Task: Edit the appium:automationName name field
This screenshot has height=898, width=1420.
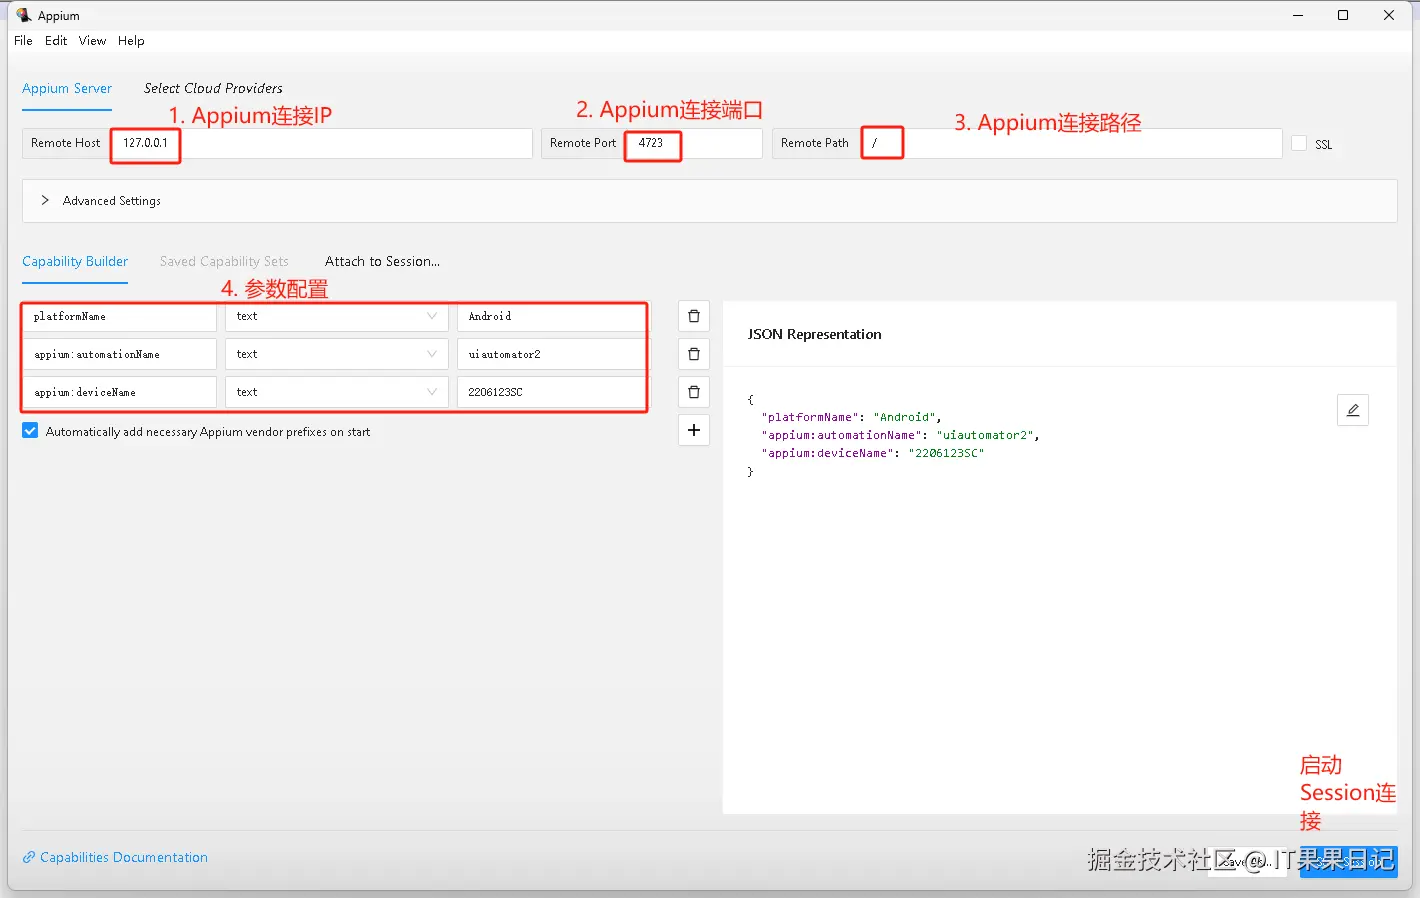Action: pyautogui.click(x=119, y=354)
